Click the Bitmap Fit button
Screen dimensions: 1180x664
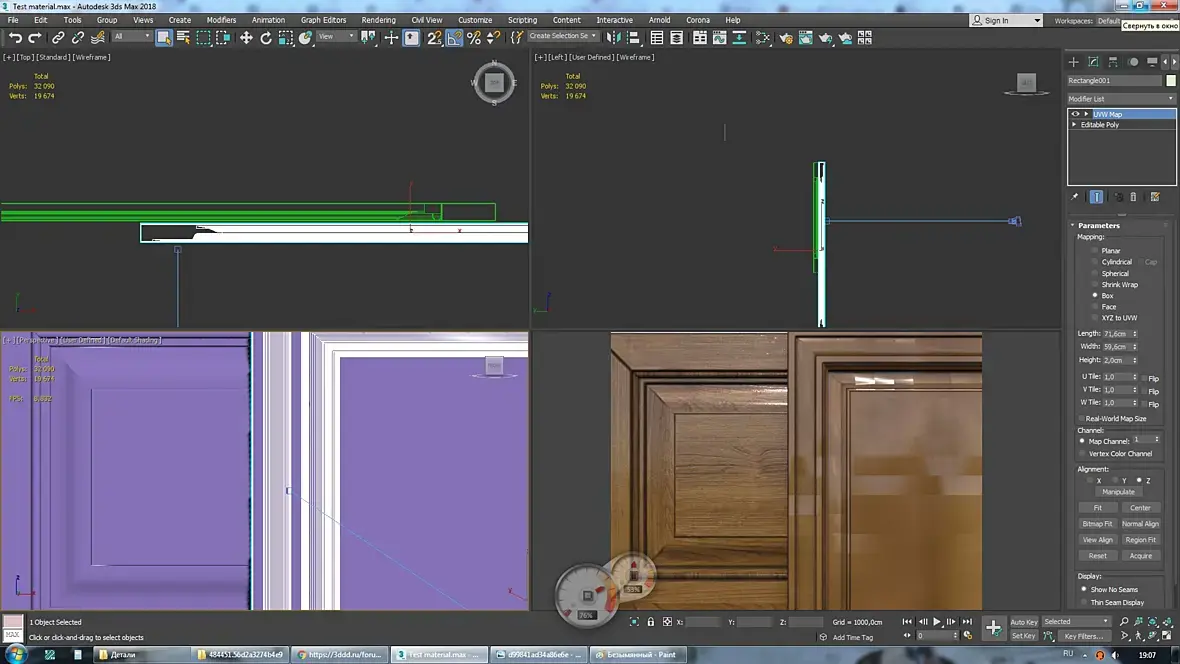click(x=1097, y=524)
